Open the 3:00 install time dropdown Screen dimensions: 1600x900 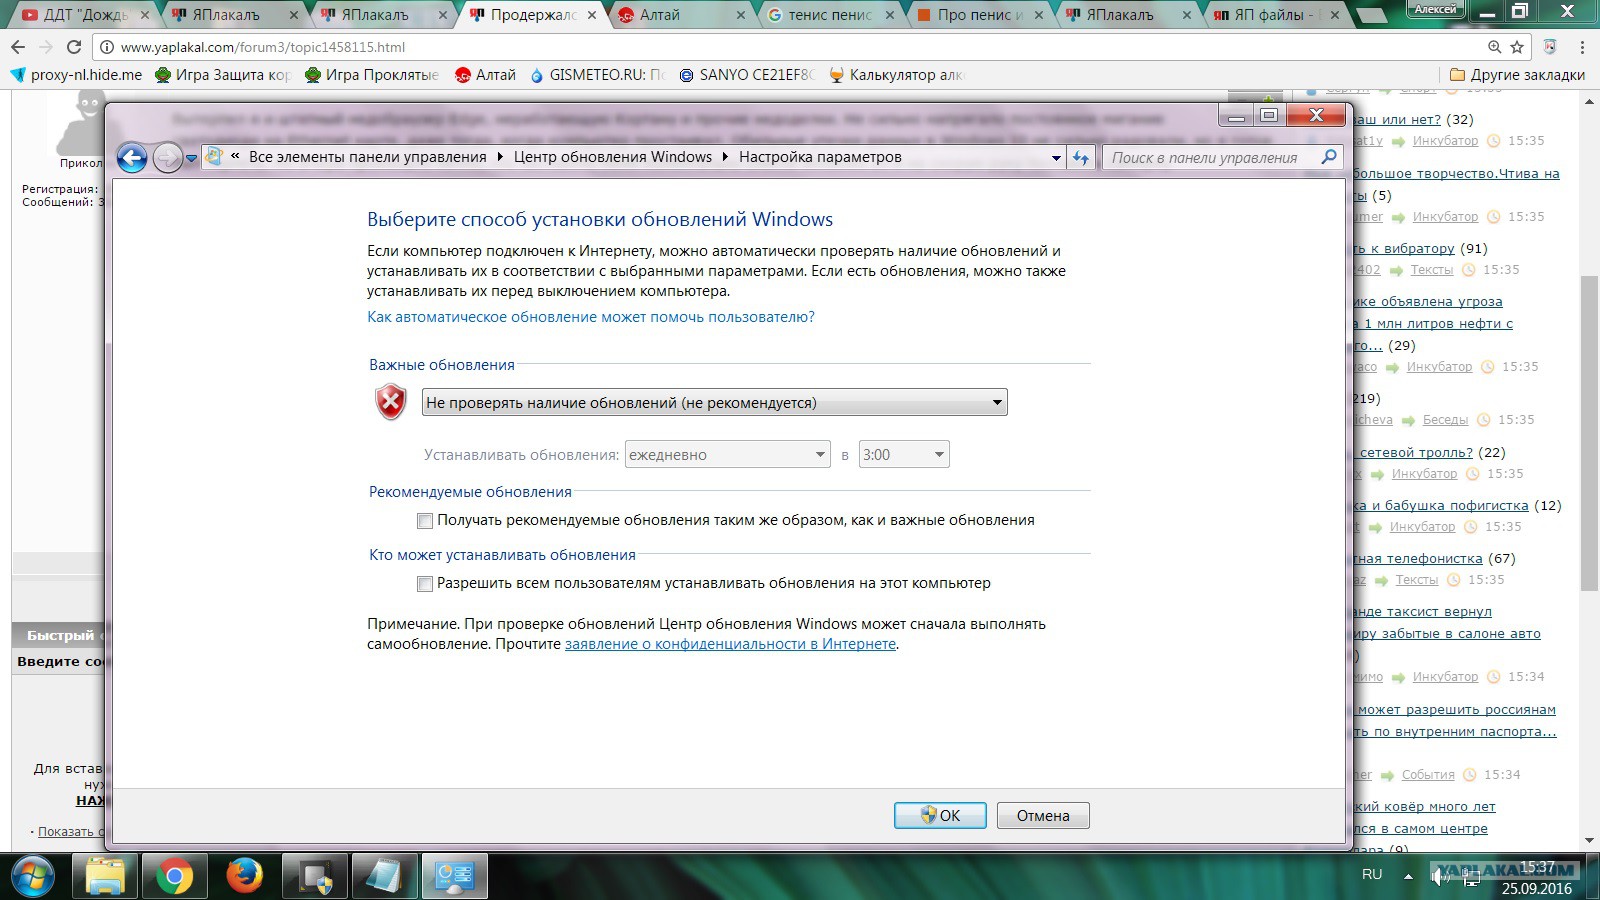[904, 454]
